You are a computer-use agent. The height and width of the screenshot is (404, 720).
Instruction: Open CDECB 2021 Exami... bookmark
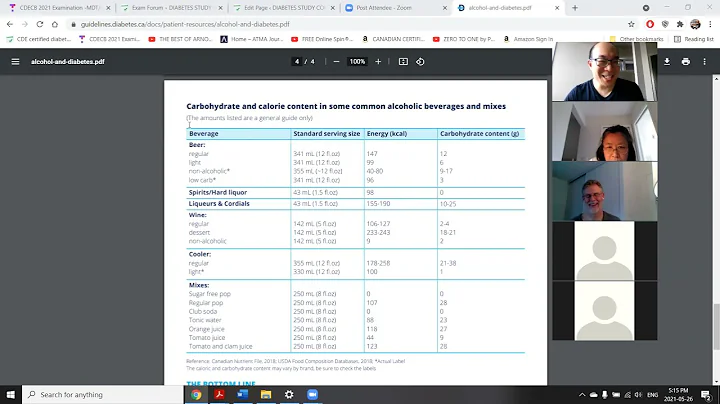click(110, 39)
